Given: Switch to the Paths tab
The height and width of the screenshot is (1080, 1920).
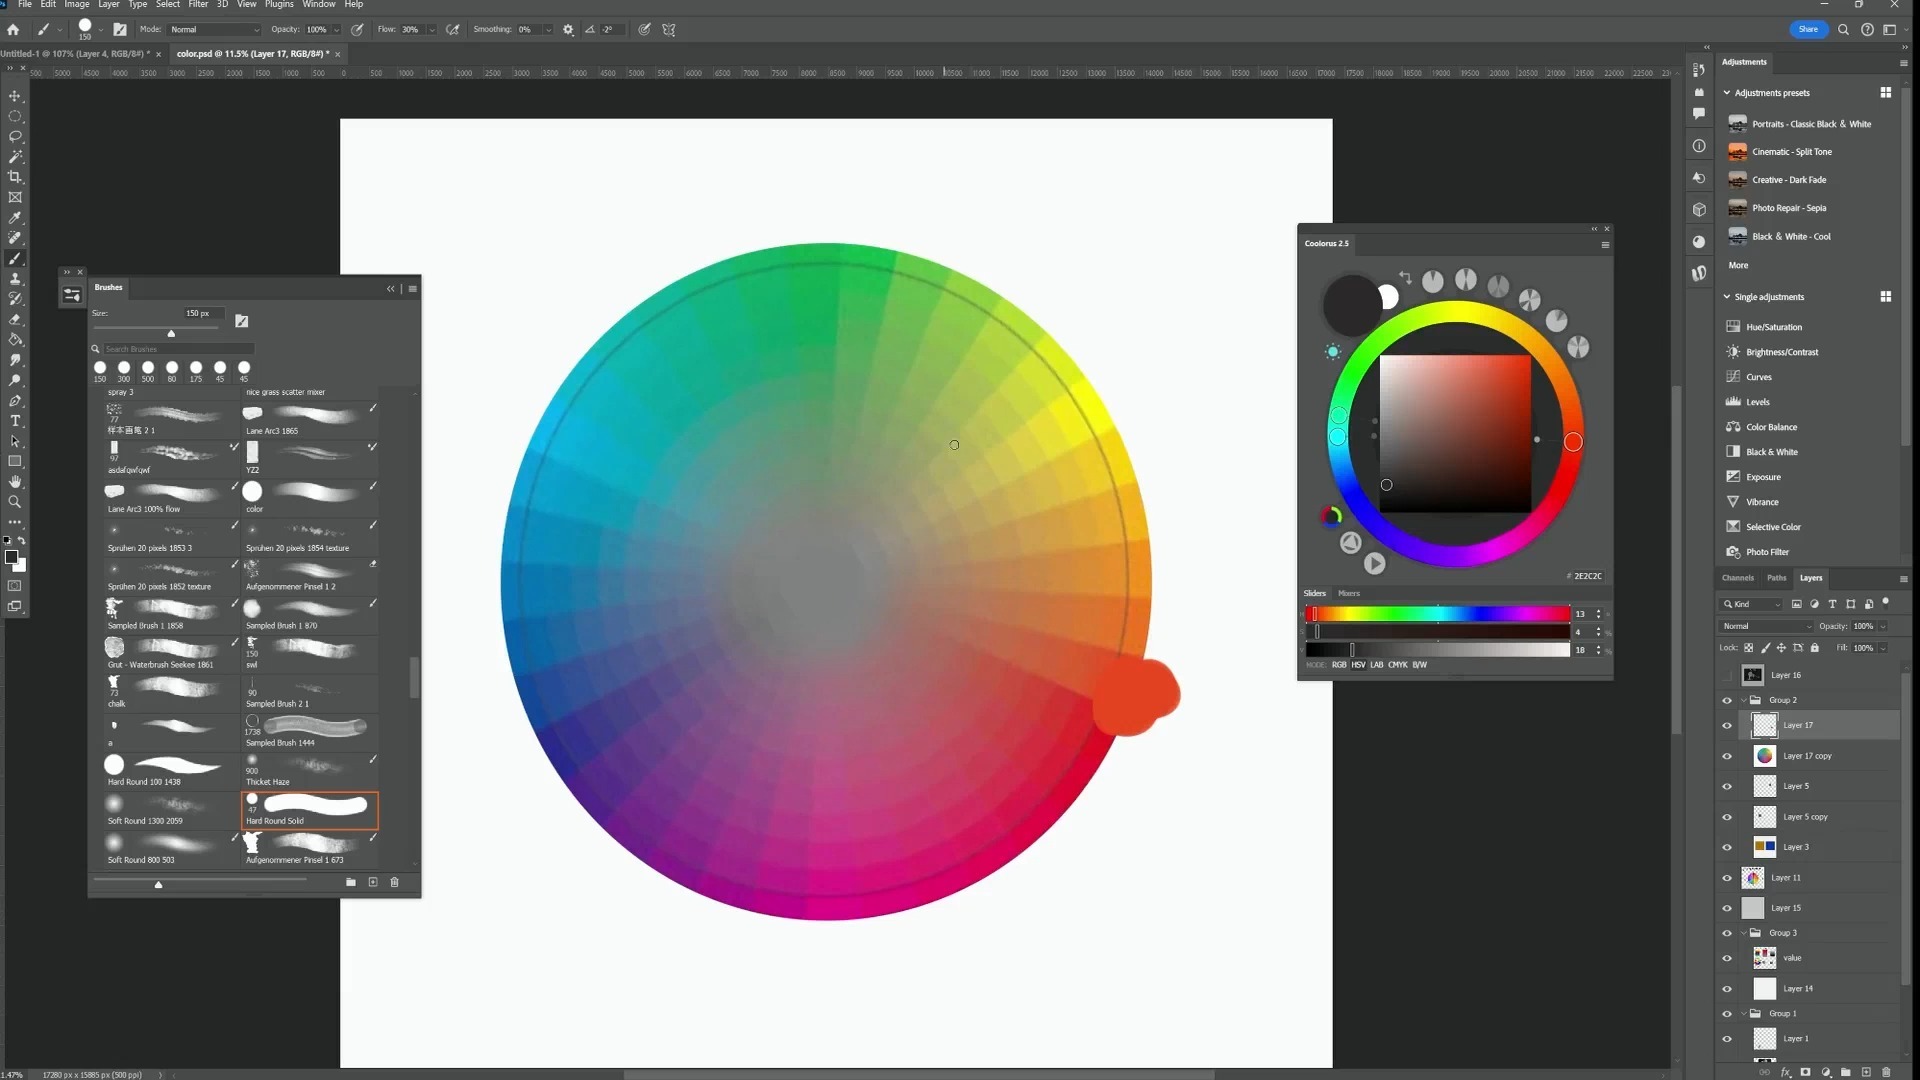Looking at the screenshot, I should (x=1776, y=578).
